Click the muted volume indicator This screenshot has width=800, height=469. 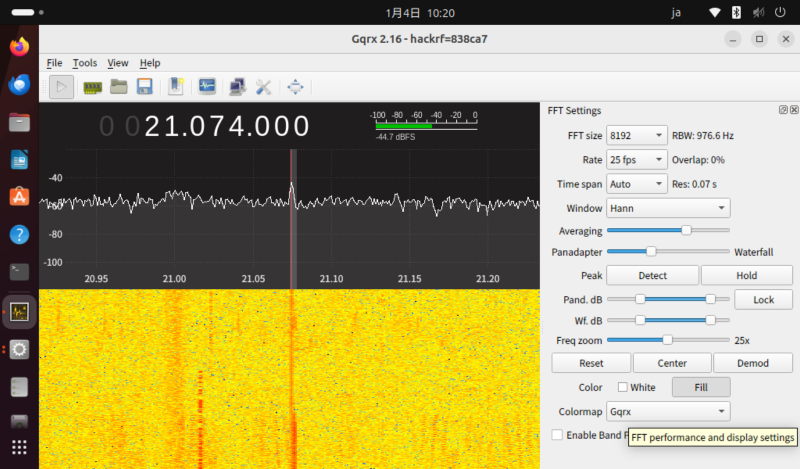coord(759,12)
